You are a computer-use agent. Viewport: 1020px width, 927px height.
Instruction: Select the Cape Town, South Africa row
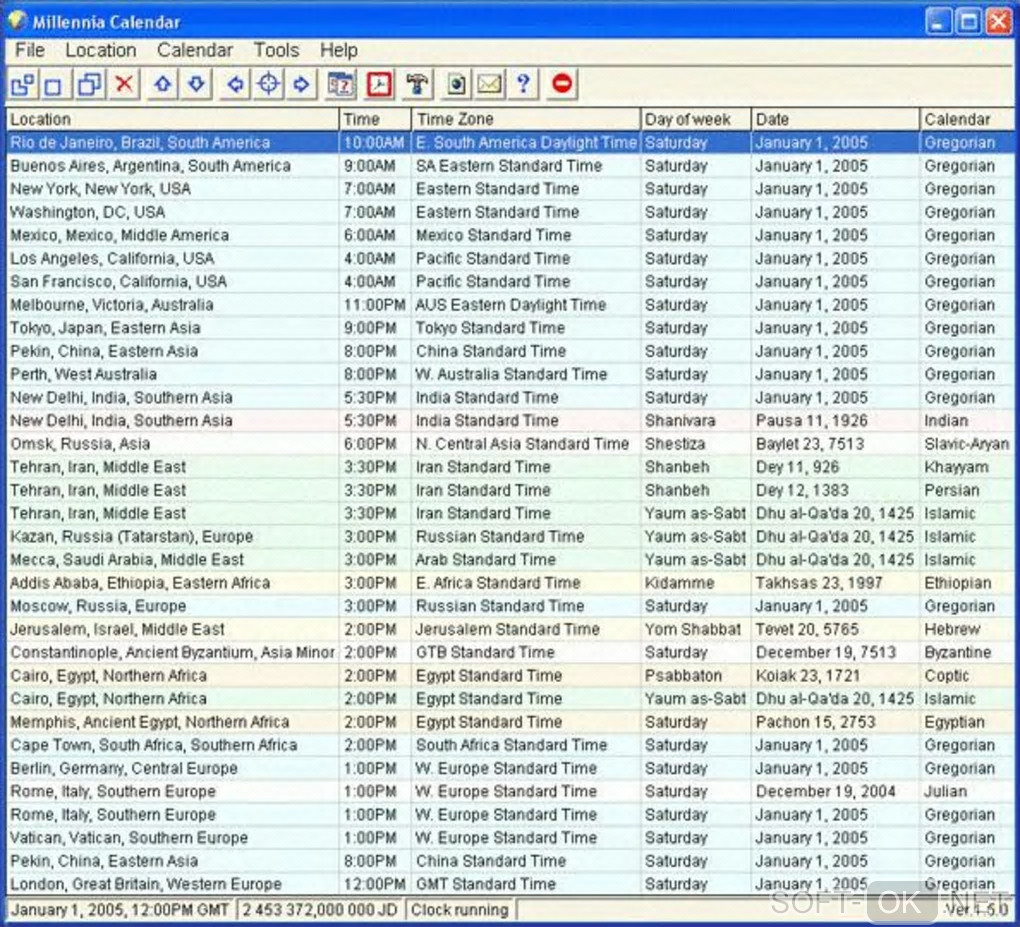click(x=510, y=745)
